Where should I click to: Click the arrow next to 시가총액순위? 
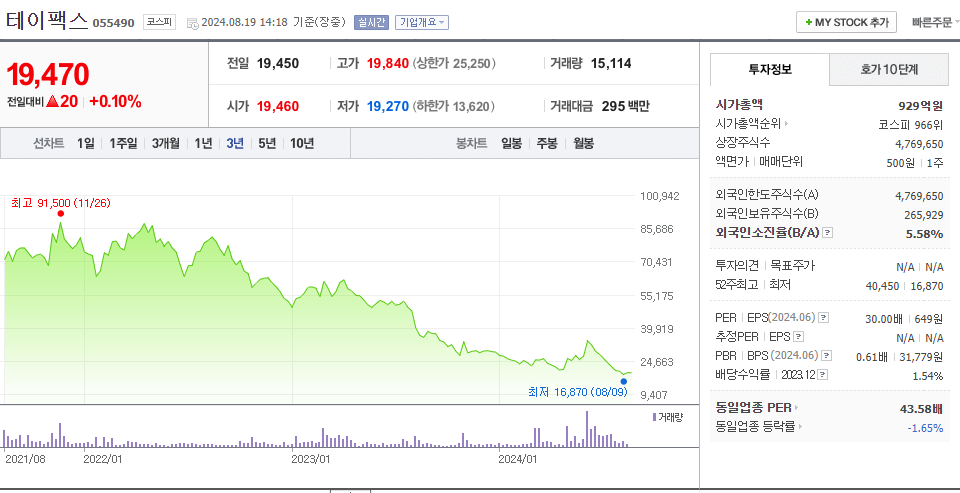pyautogui.click(x=786, y=124)
